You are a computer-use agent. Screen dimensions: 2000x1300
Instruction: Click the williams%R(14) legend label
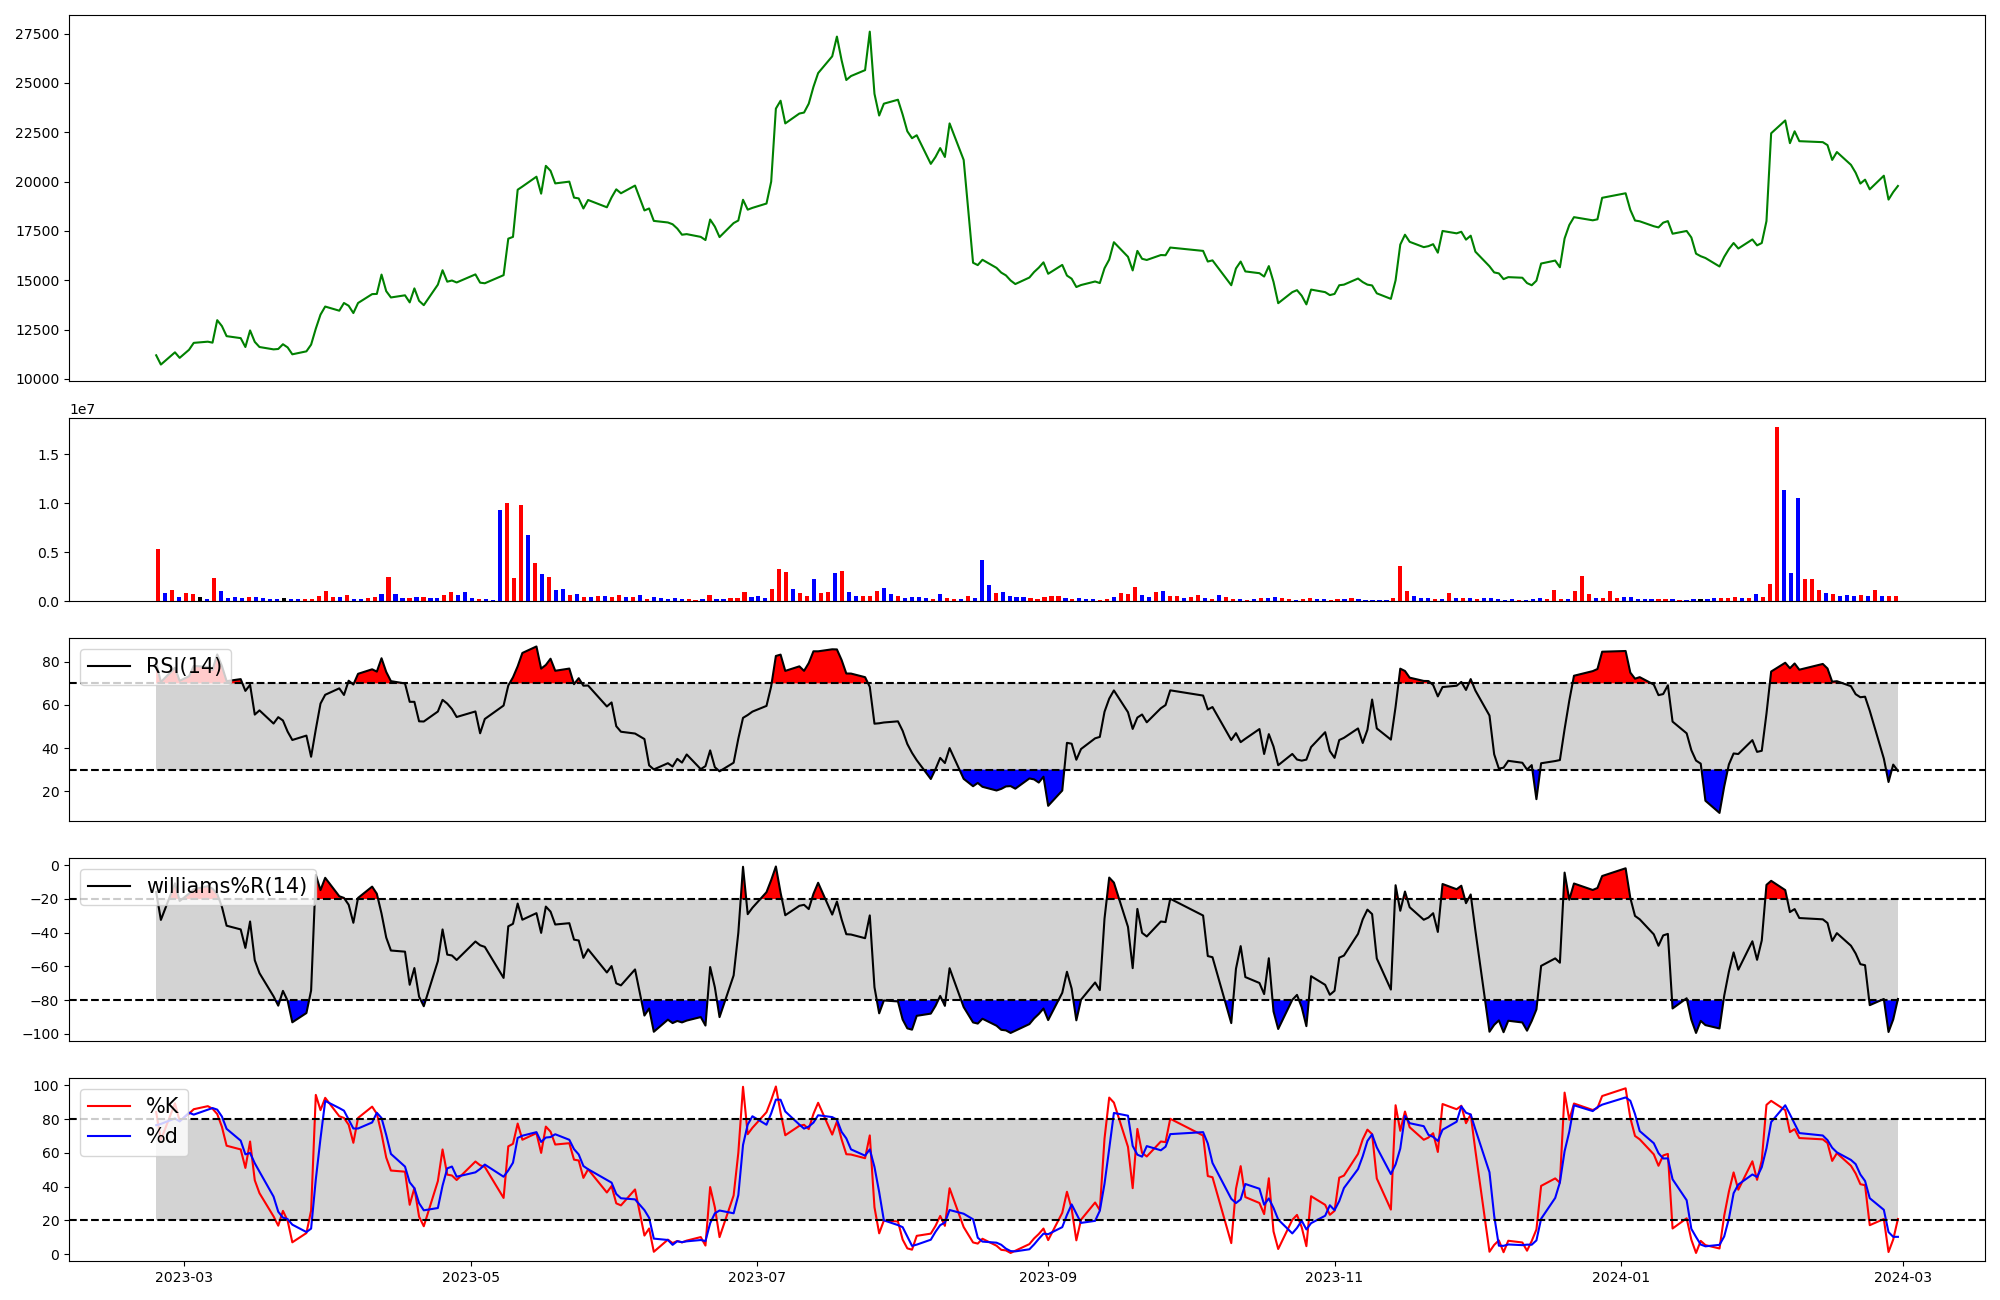[226, 886]
